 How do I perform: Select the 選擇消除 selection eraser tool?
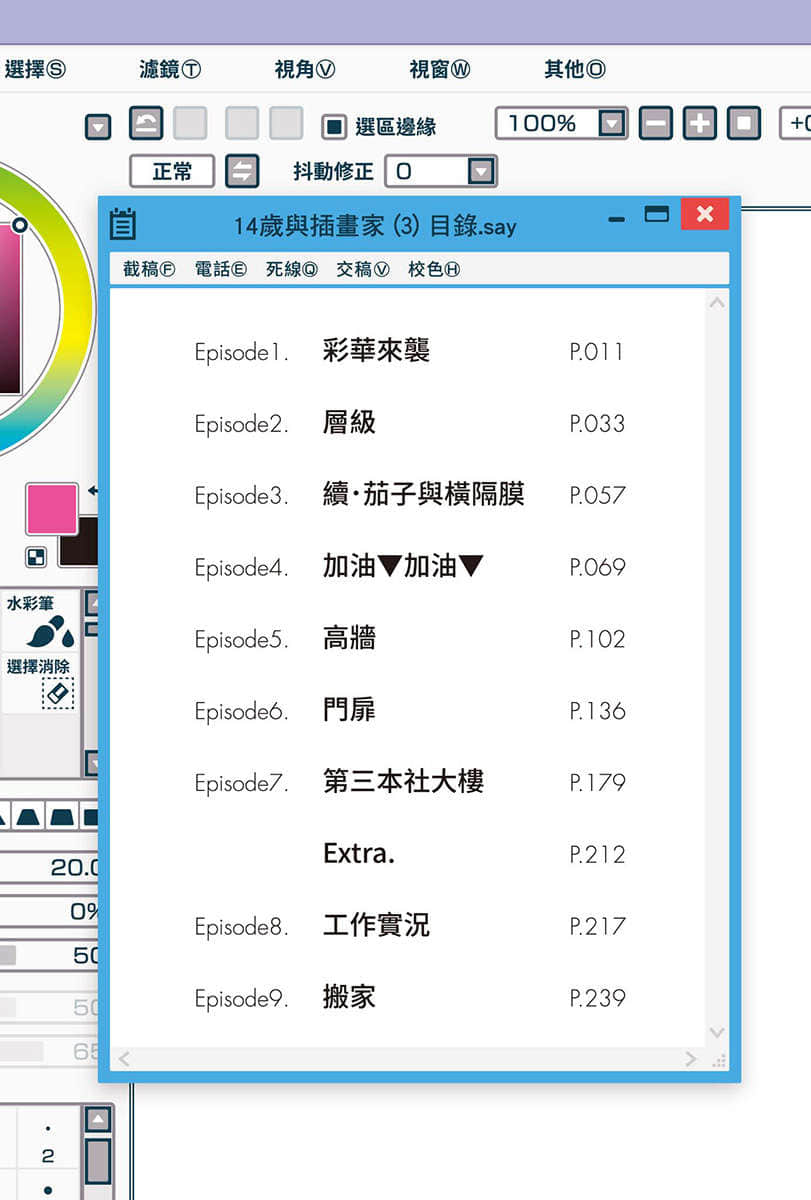coord(40,682)
